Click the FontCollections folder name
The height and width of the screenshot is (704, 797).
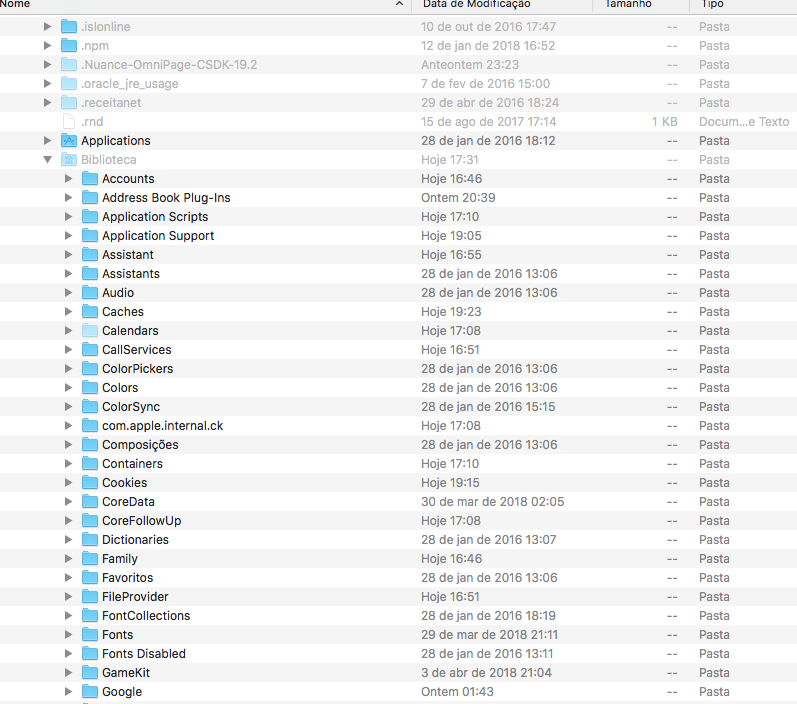(x=146, y=616)
